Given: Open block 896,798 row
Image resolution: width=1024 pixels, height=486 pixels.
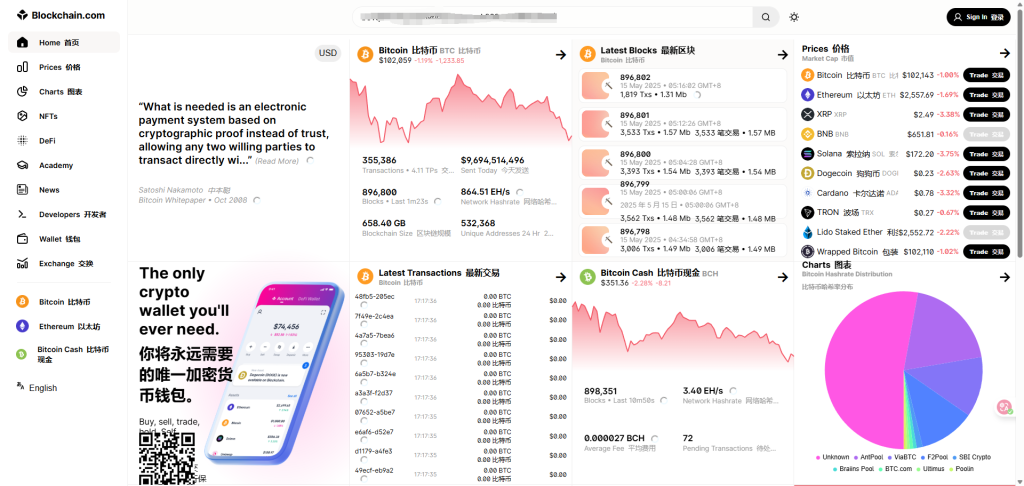Looking at the screenshot, I should point(683,240).
